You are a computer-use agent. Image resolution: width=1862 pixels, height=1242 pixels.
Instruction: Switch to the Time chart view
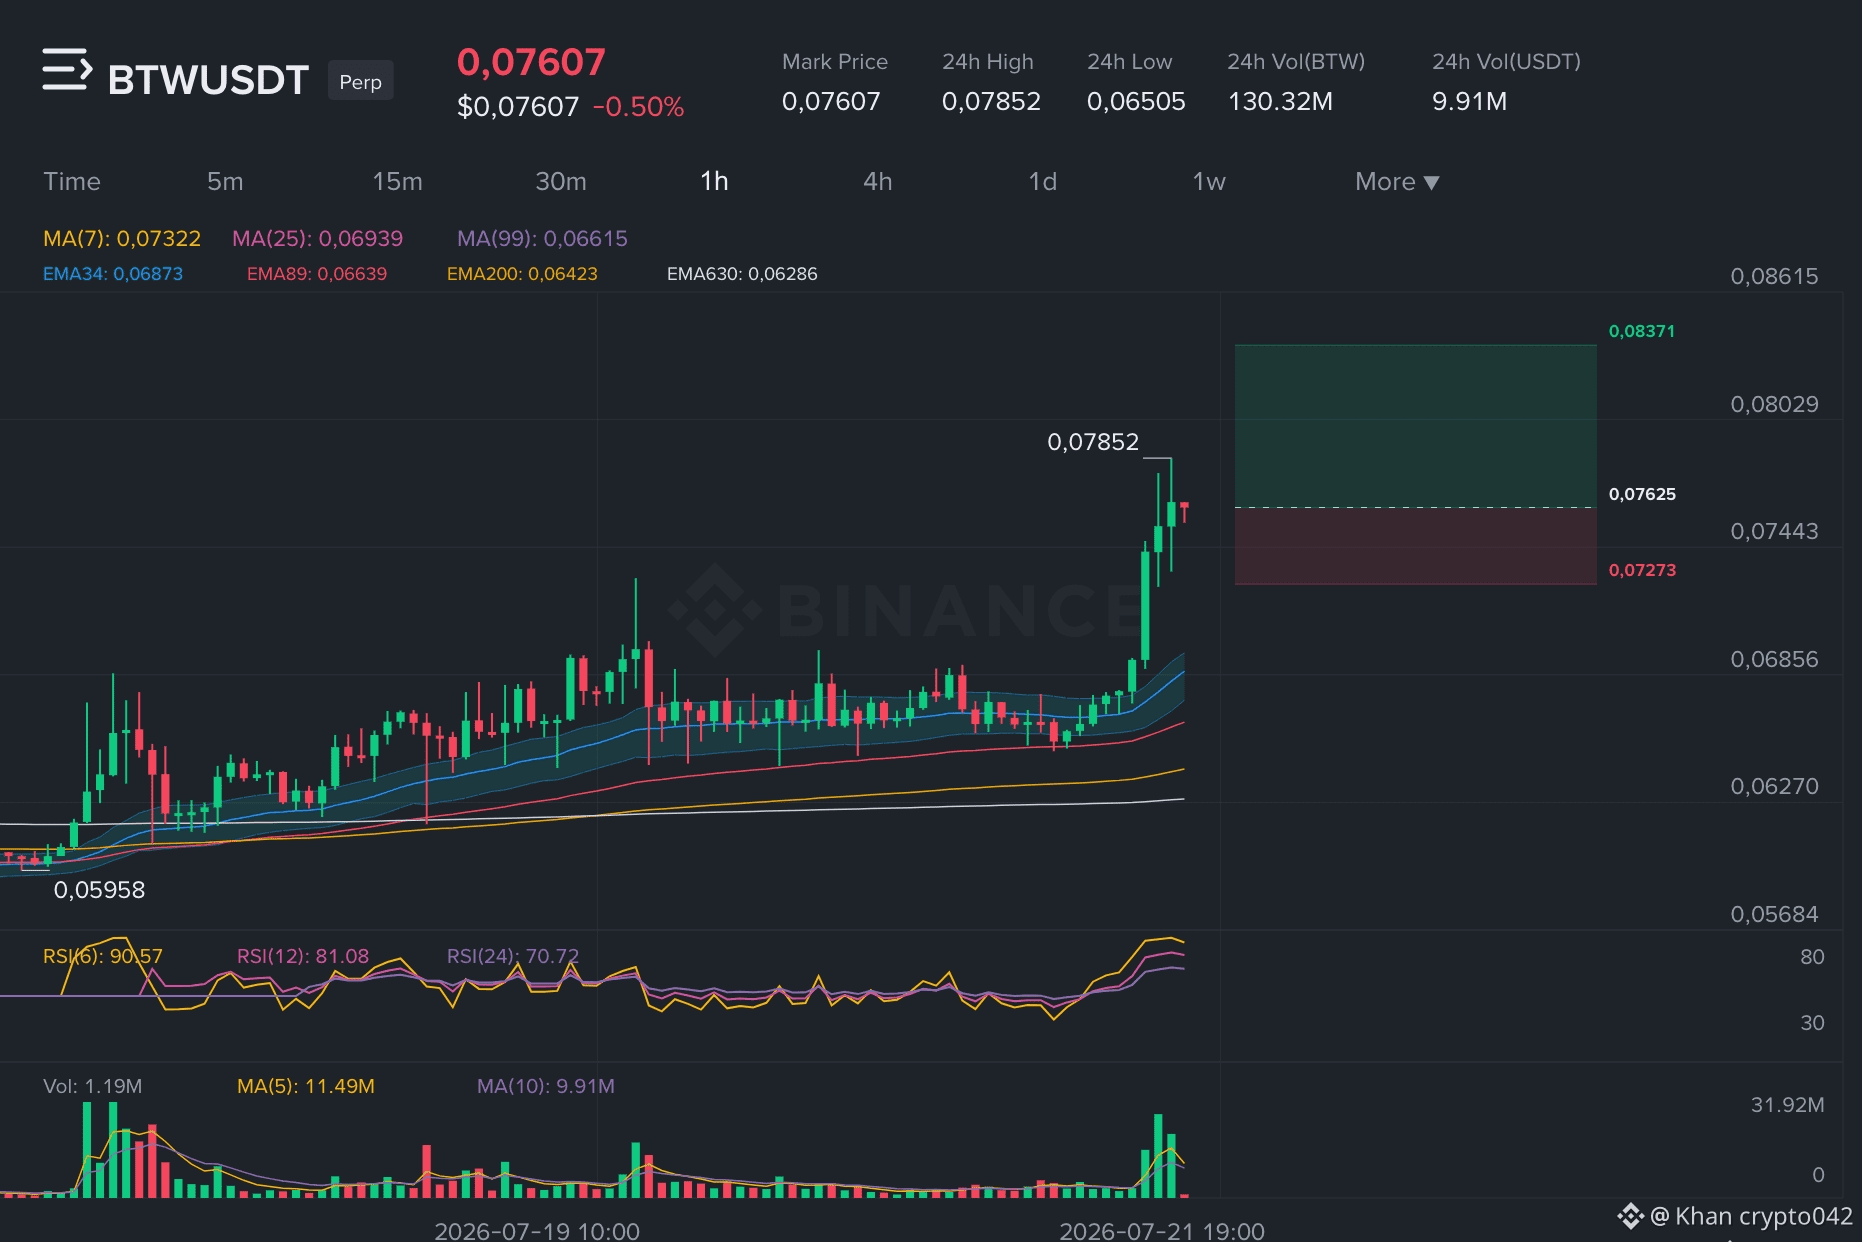pyautogui.click(x=72, y=181)
